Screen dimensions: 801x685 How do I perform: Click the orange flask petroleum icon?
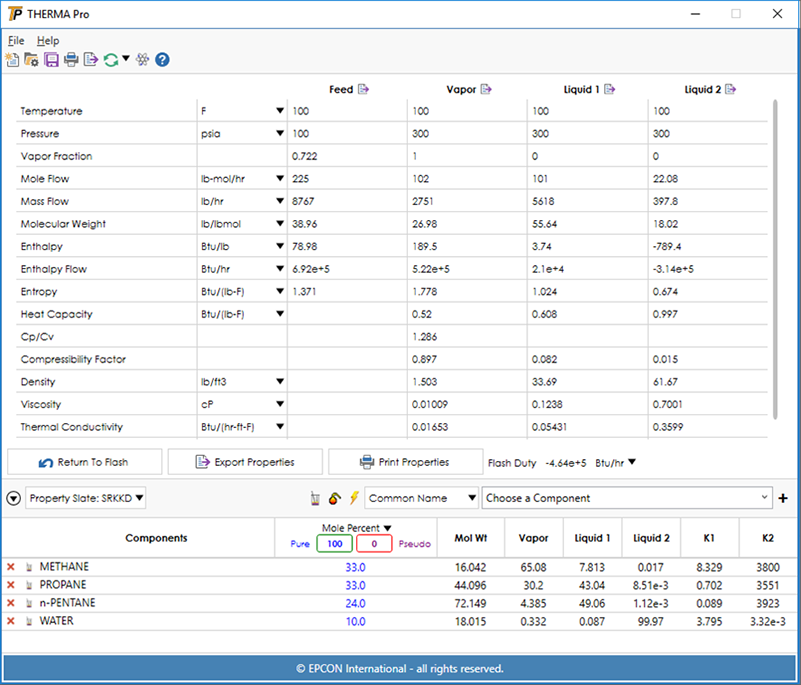coord(335,498)
